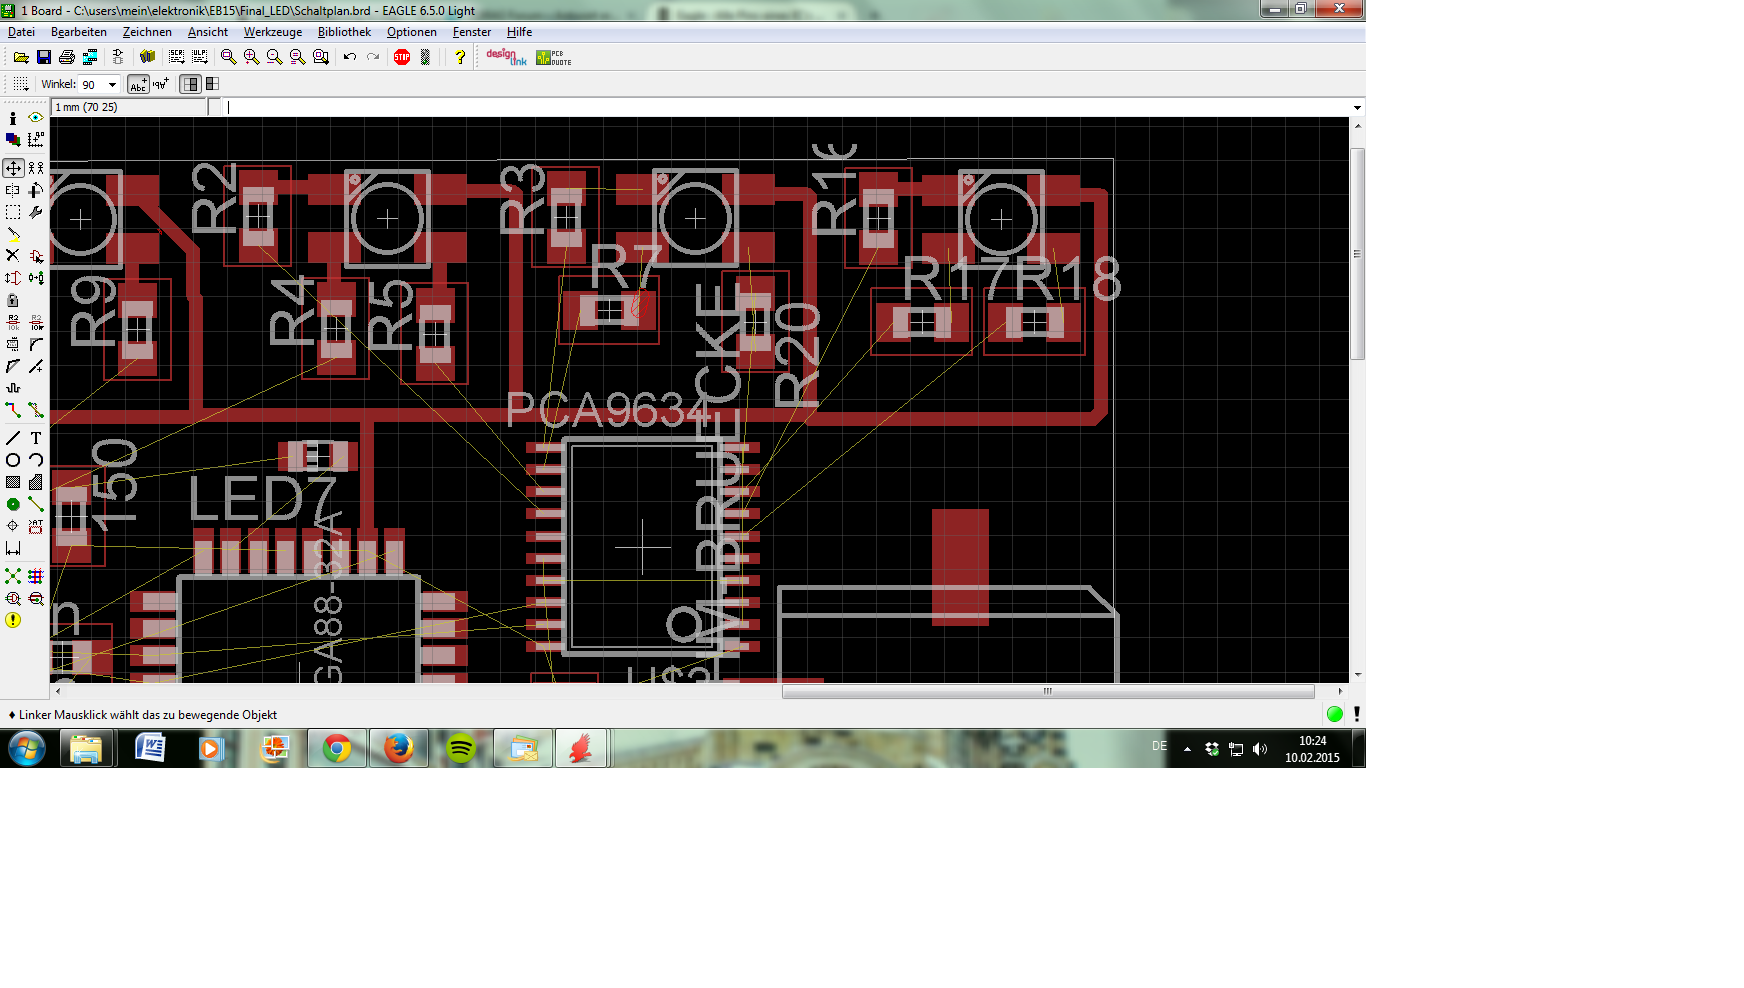Print the board layout

(67, 58)
